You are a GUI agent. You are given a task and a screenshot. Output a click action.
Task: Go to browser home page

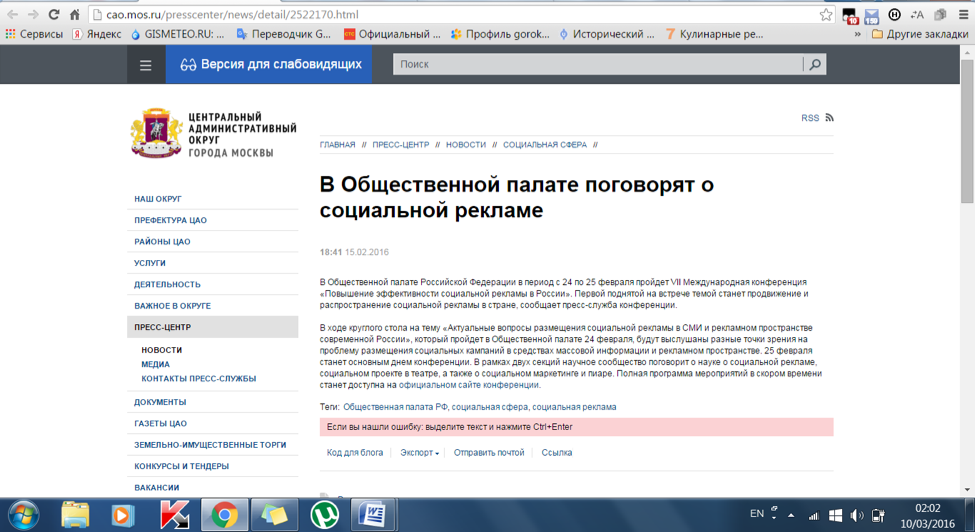tap(75, 14)
